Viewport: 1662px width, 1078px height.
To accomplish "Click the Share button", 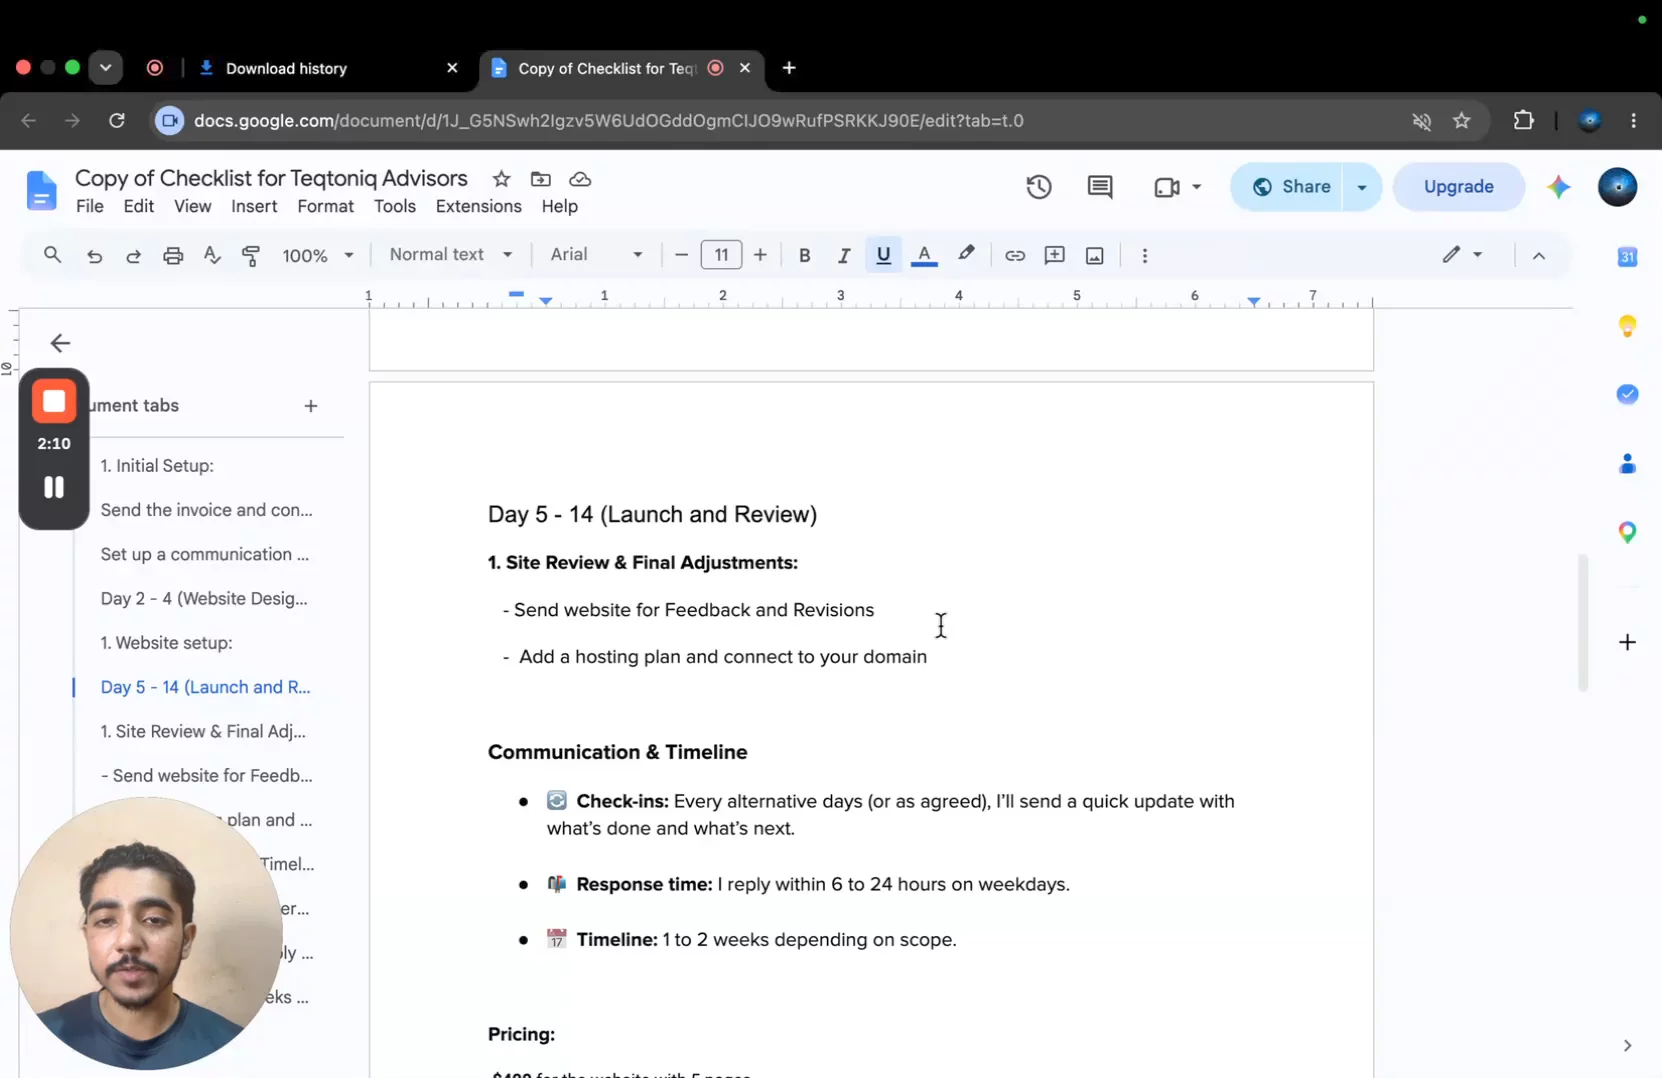I will point(1291,187).
